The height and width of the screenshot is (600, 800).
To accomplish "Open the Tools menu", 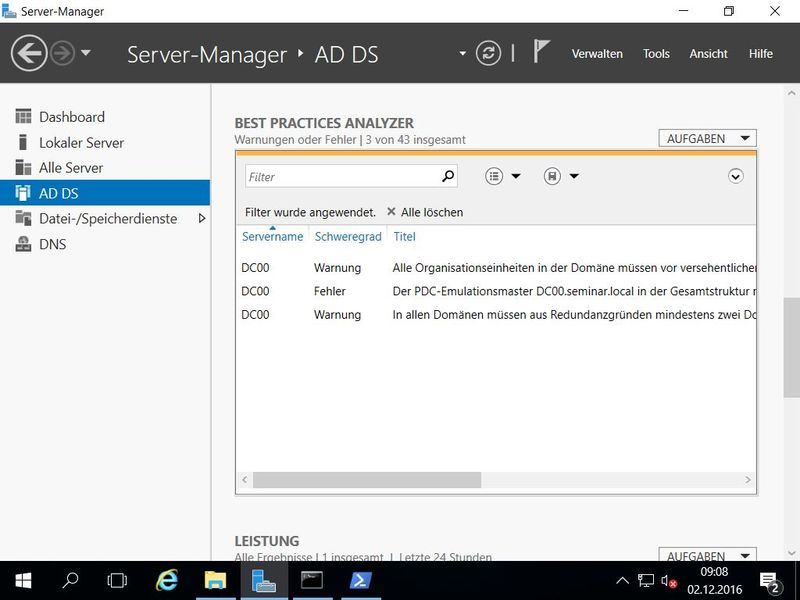I will (x=656, y=54).
